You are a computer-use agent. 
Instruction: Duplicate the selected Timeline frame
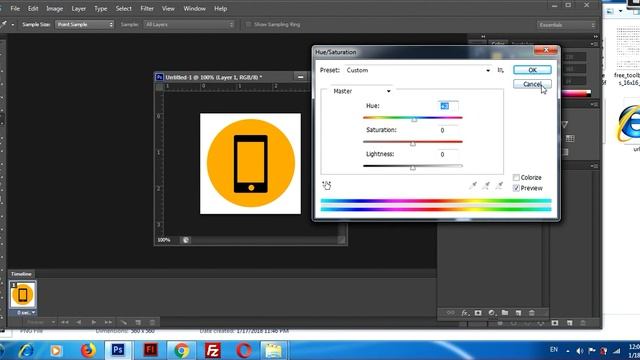point(138,322)
